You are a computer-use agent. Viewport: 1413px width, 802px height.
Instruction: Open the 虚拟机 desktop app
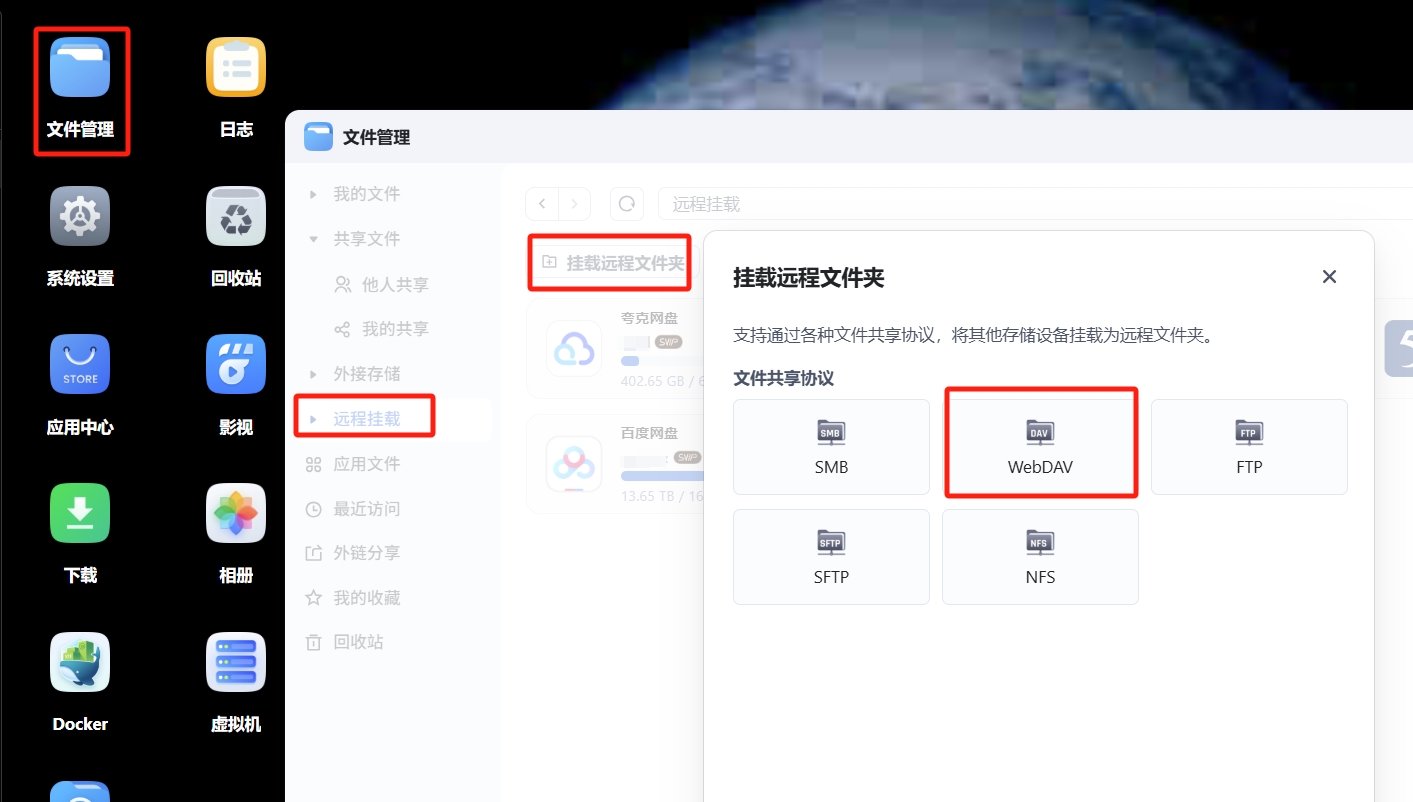point(236,662)
